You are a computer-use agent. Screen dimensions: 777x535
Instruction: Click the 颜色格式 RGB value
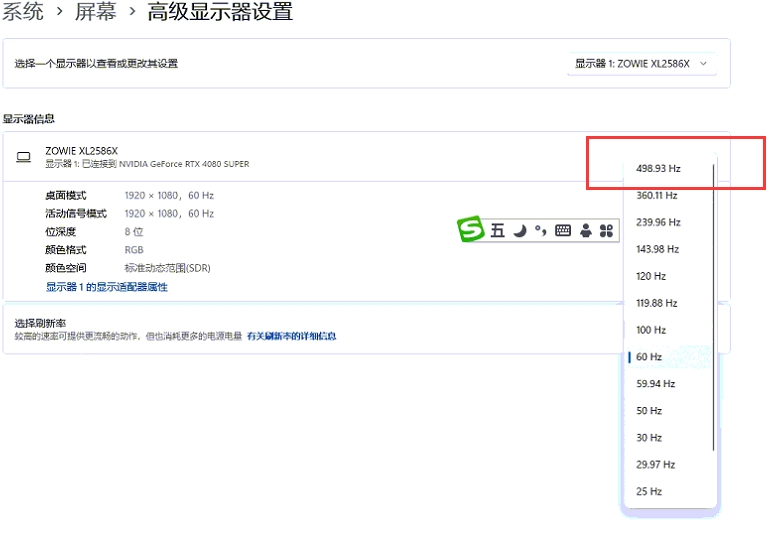point(134,250)
